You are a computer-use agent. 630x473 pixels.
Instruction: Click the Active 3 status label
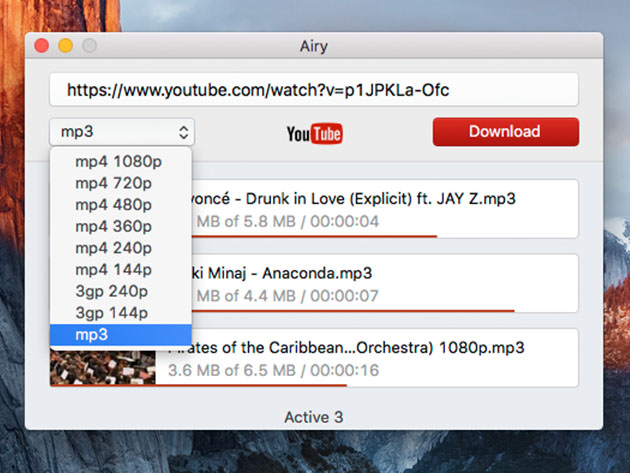pos(314,417)
